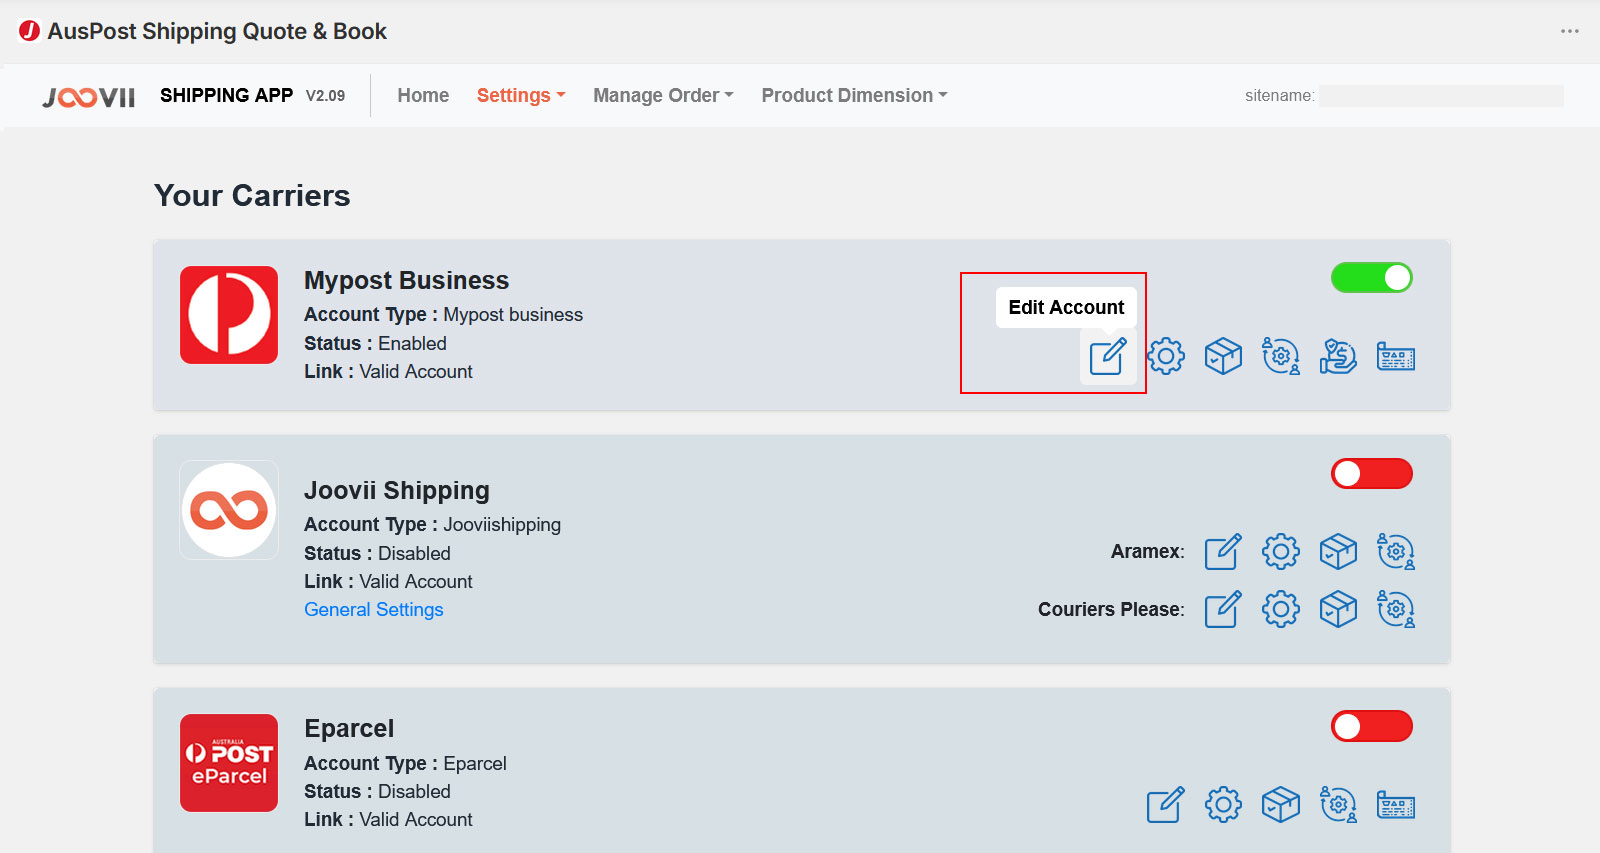Click Mypost Business hand delivery icon
Screen dimensions: 1600x853
pos(1338,356)
